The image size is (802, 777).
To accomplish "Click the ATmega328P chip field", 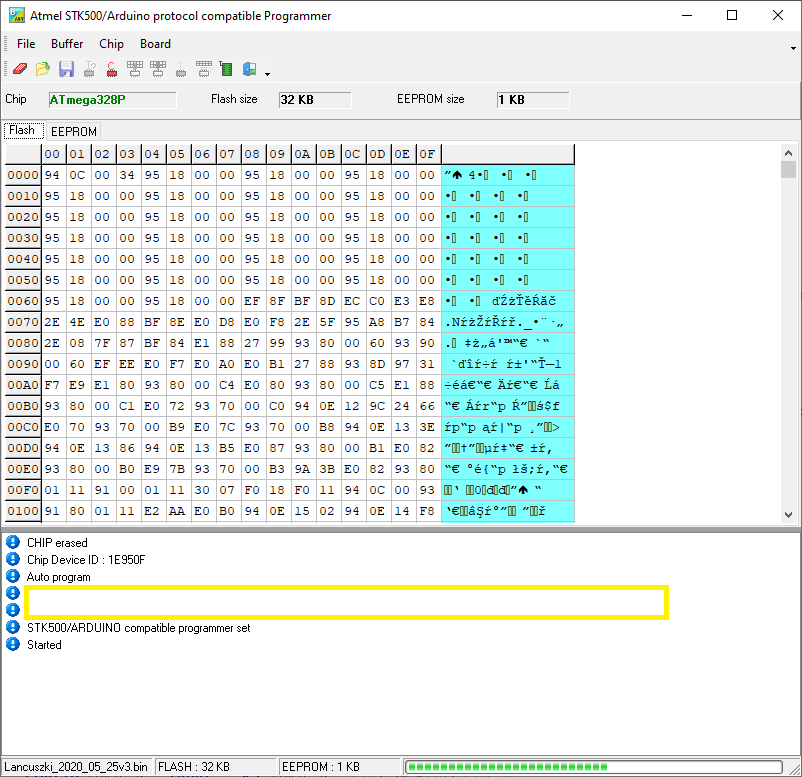I will coord(113,100).
